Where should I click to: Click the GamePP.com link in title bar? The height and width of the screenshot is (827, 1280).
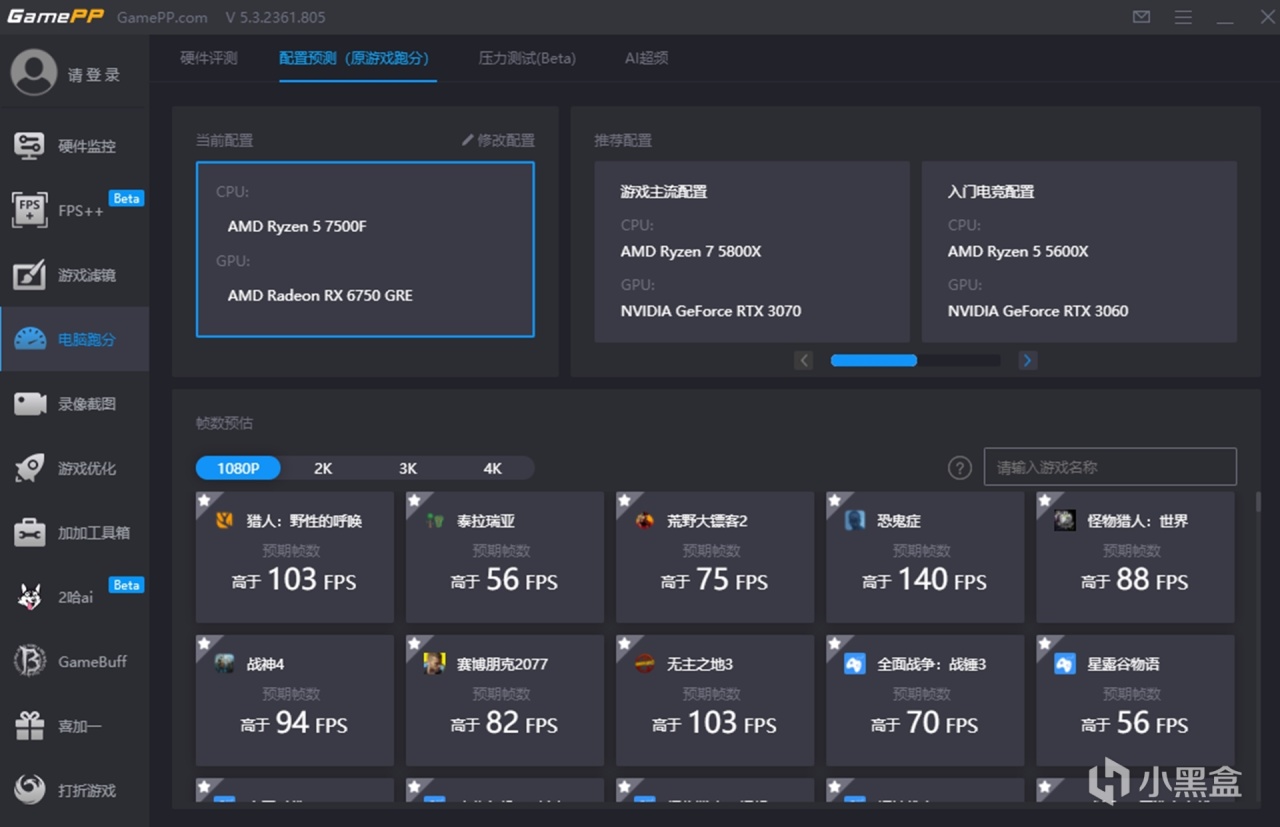coord(162,17)
